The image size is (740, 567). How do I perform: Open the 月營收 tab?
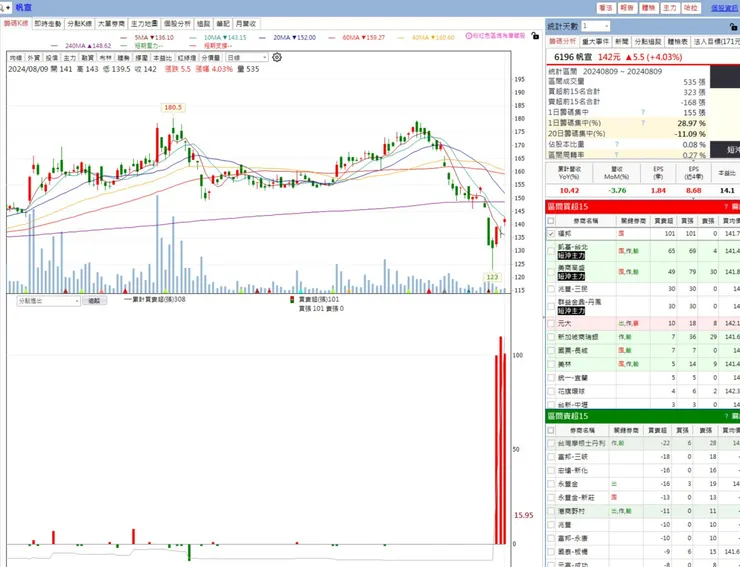point(246,24)
